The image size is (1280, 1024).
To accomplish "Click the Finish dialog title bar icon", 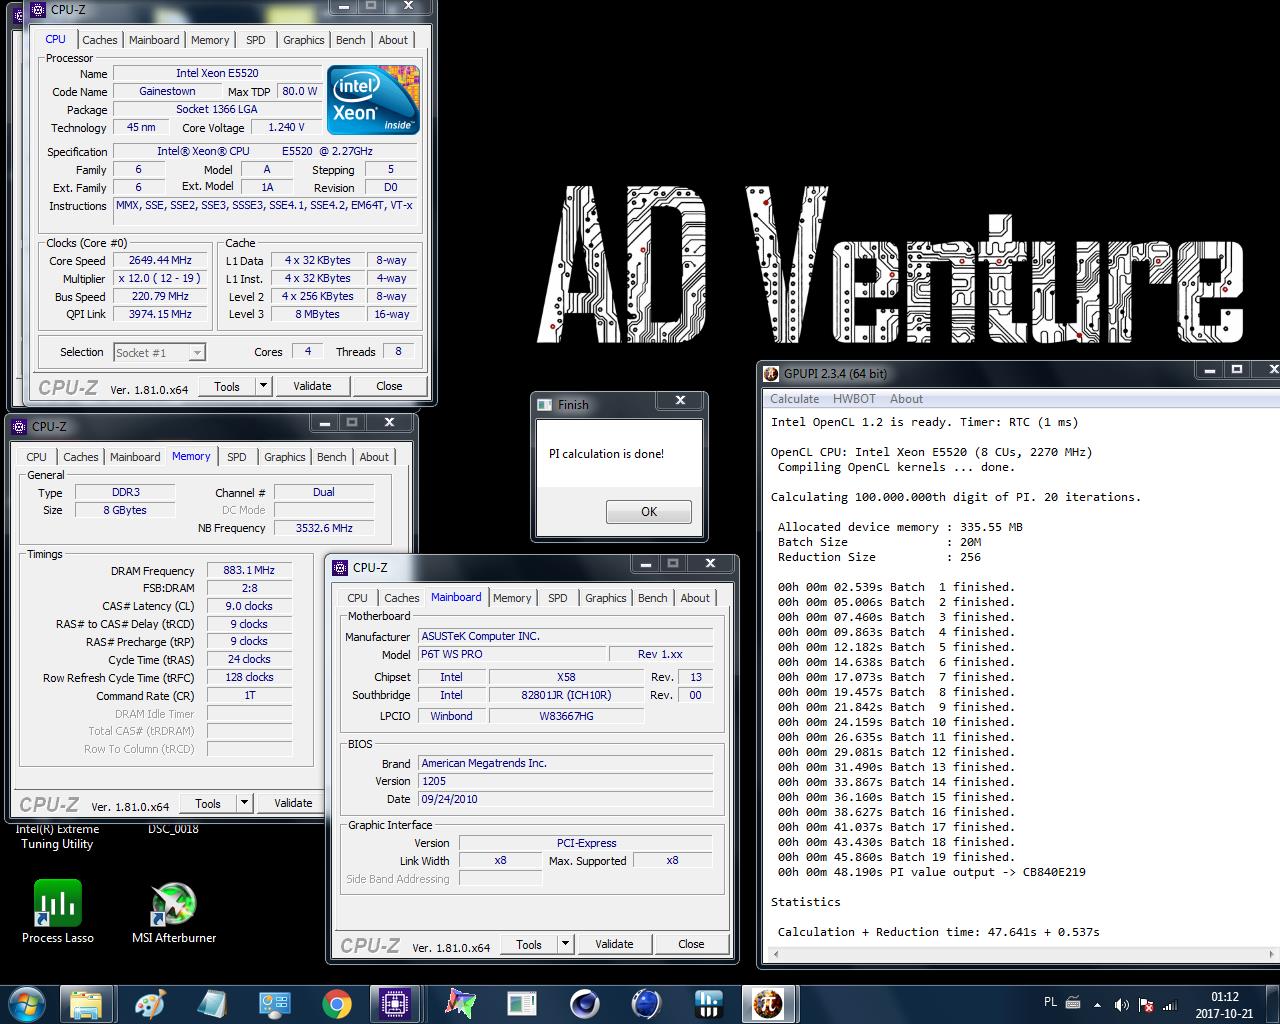I will coord(545,404).
